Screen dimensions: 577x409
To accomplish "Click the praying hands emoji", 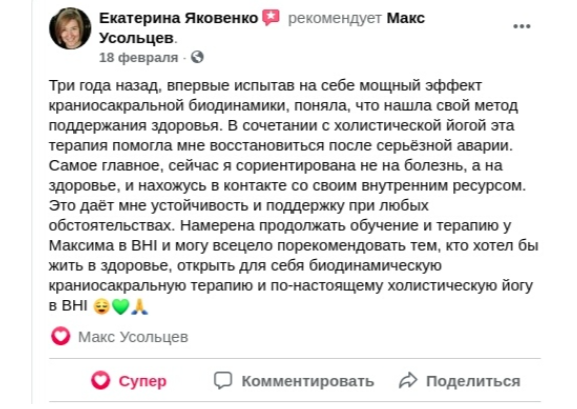I will coord(139,306).
